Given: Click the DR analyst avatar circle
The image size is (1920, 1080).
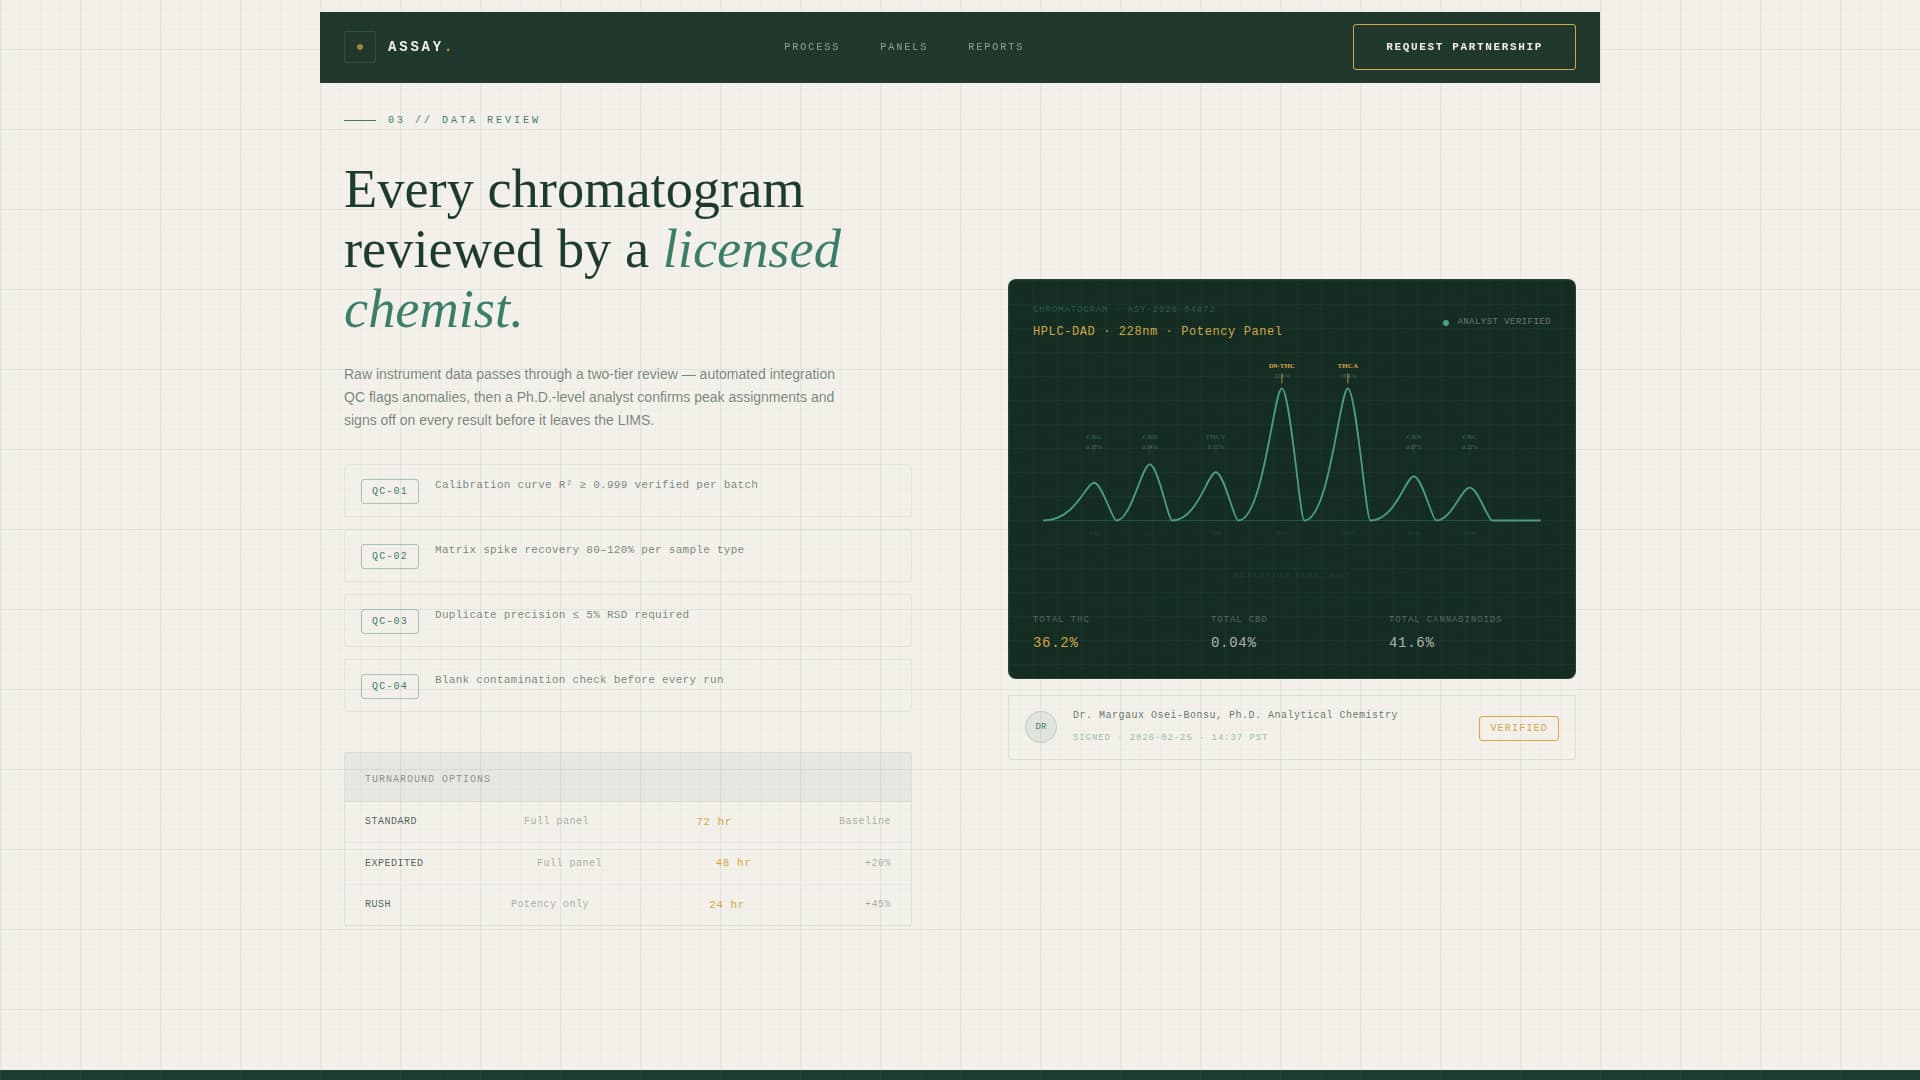Looking at the screenshot, I should coord(1040,727).
